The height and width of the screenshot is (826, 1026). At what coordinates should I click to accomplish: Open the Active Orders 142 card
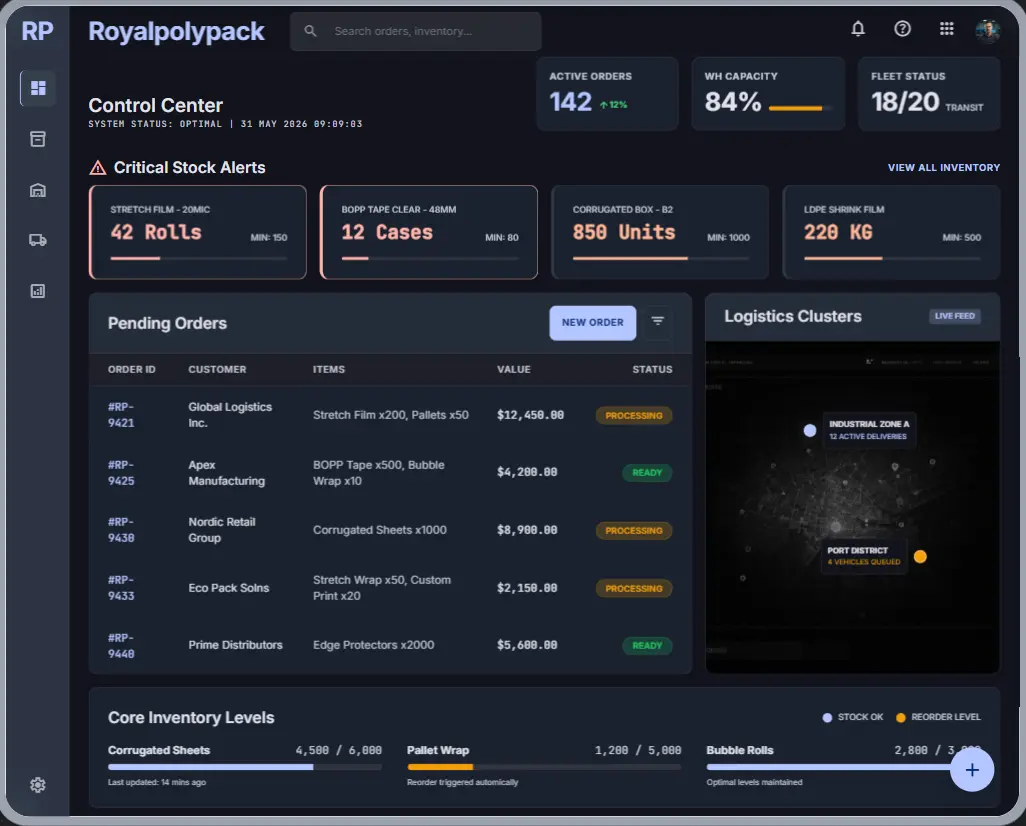(607, 94)
